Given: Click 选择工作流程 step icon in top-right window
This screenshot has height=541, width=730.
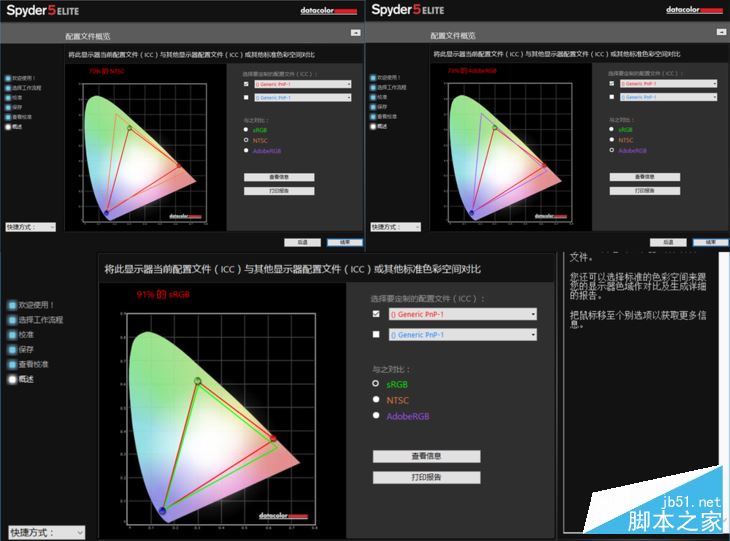Looking at the screenshot, I should pos(373,88).
